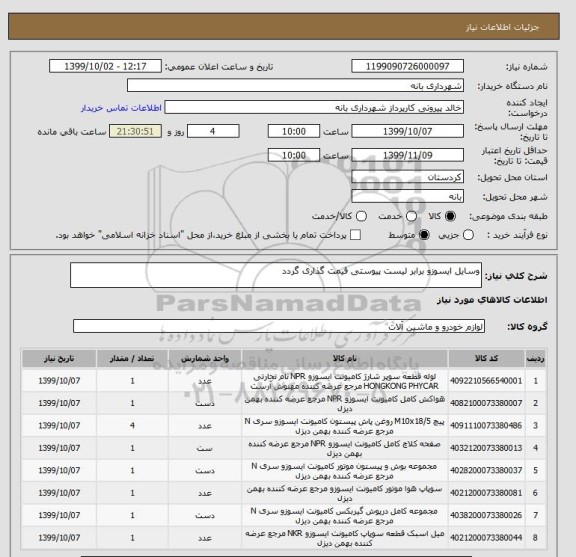
Task: Click the شماره نیاز field 1199090726000097
Action: [x=407, y=66]
